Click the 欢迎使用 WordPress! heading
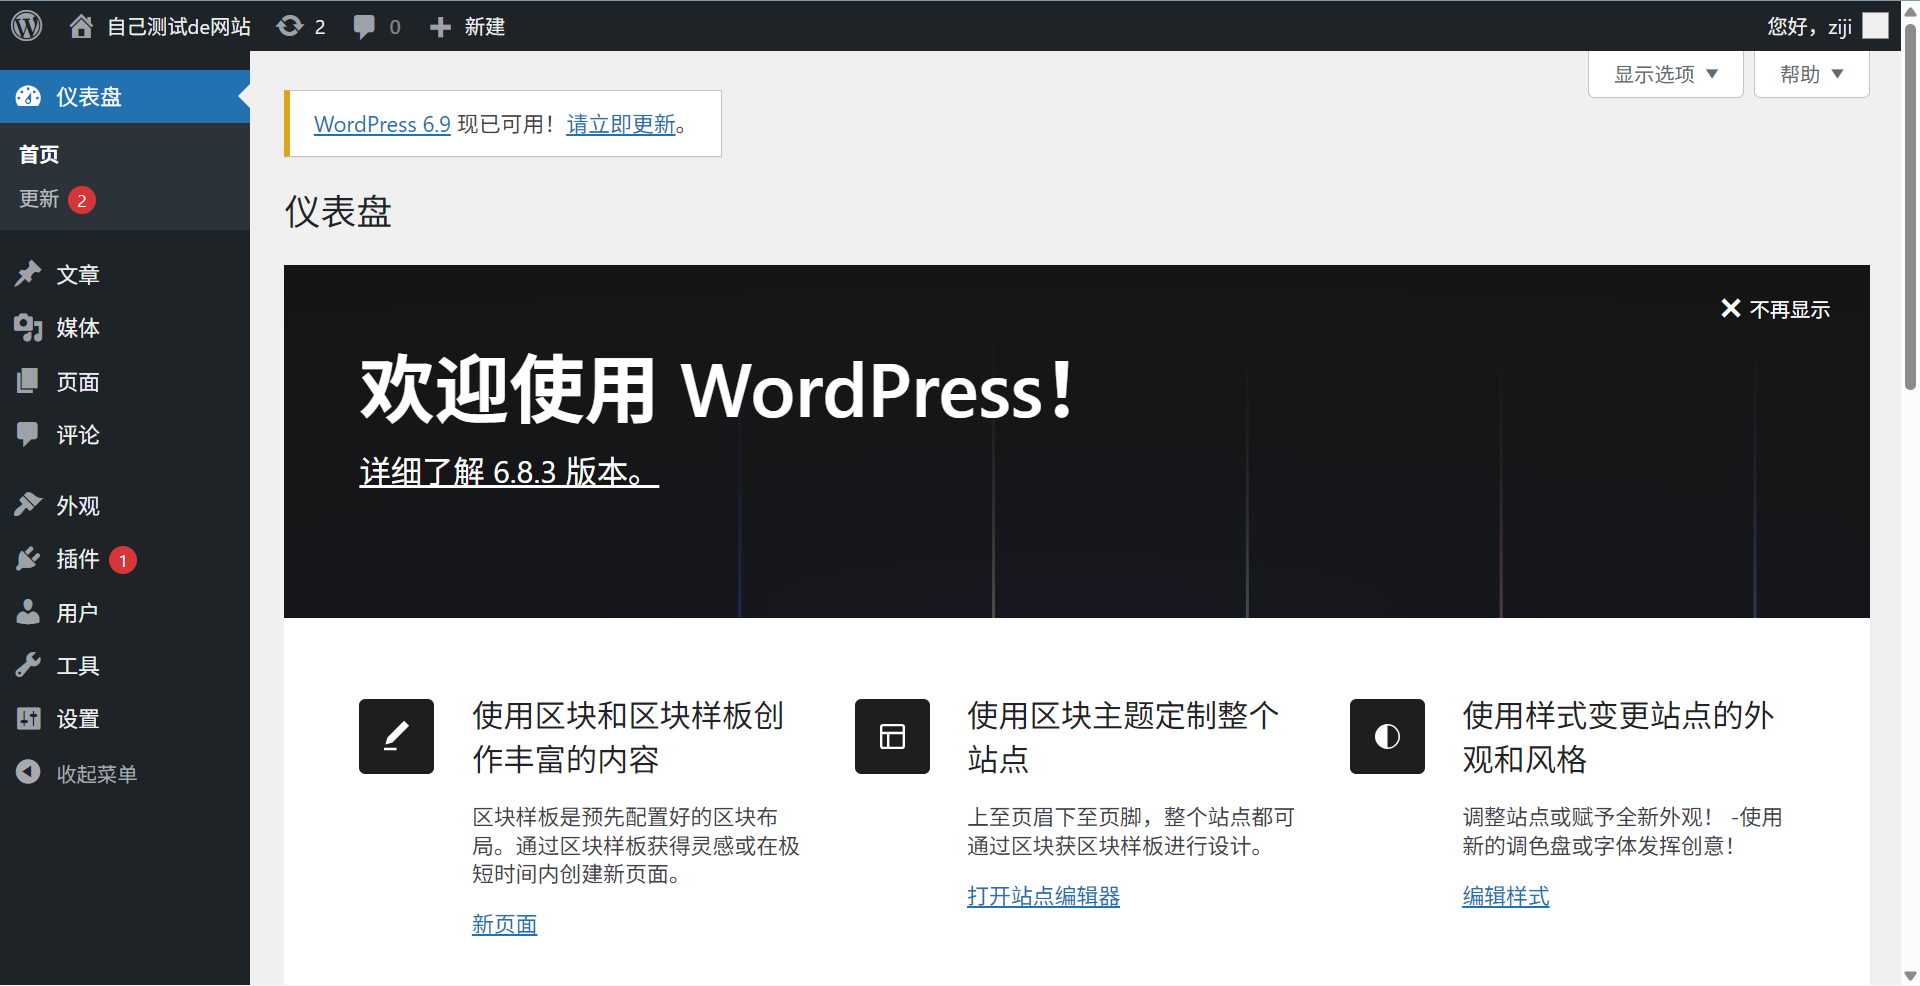The image size is (1920, 986). tap(717, 390)
